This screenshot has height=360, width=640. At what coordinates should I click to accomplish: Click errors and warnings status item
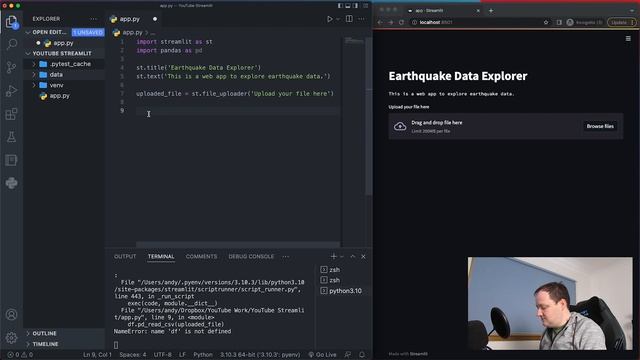click(20, 355)
